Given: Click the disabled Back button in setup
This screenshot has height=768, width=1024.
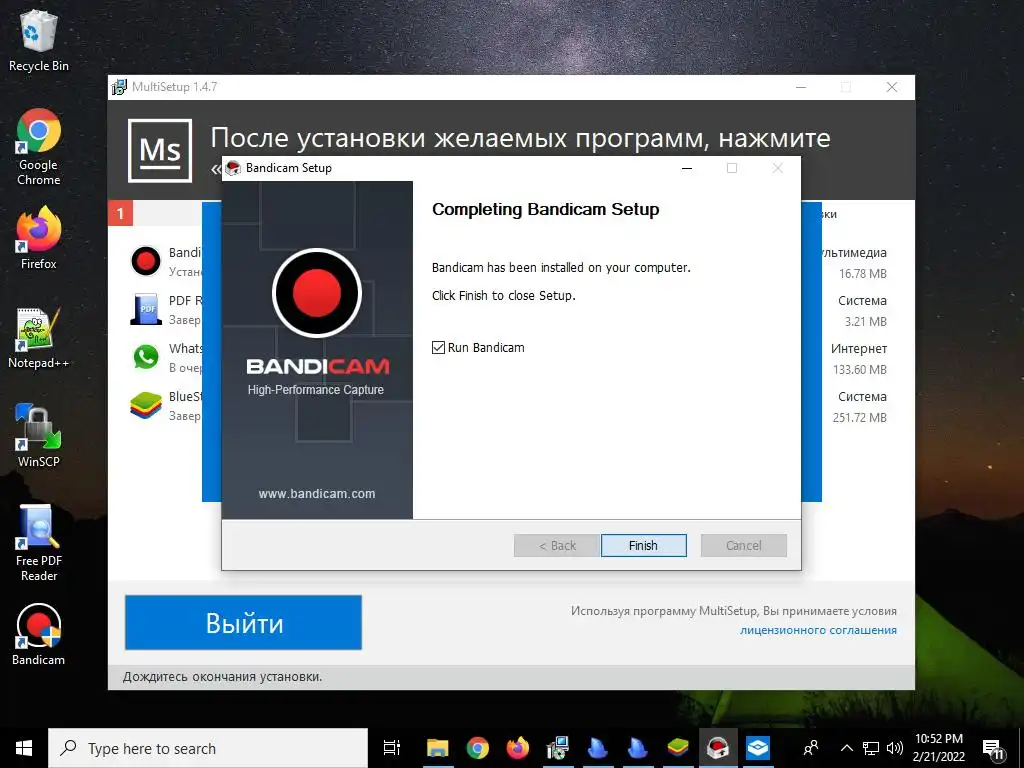Looking at the screenshot, I should click(x=557, y=545).
